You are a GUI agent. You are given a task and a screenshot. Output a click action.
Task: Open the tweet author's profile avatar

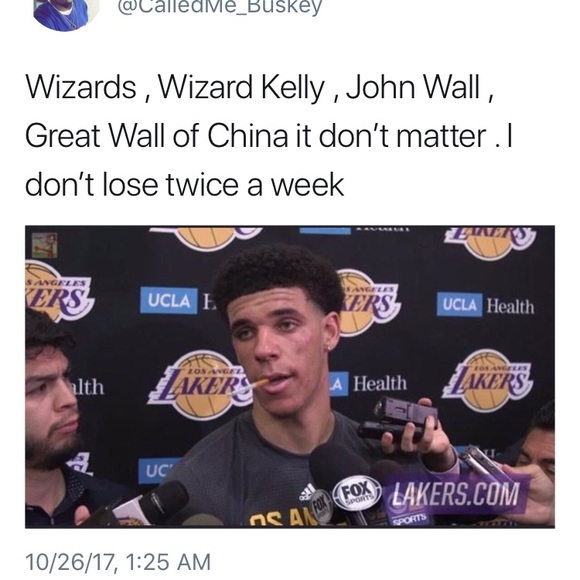[66, 13]
